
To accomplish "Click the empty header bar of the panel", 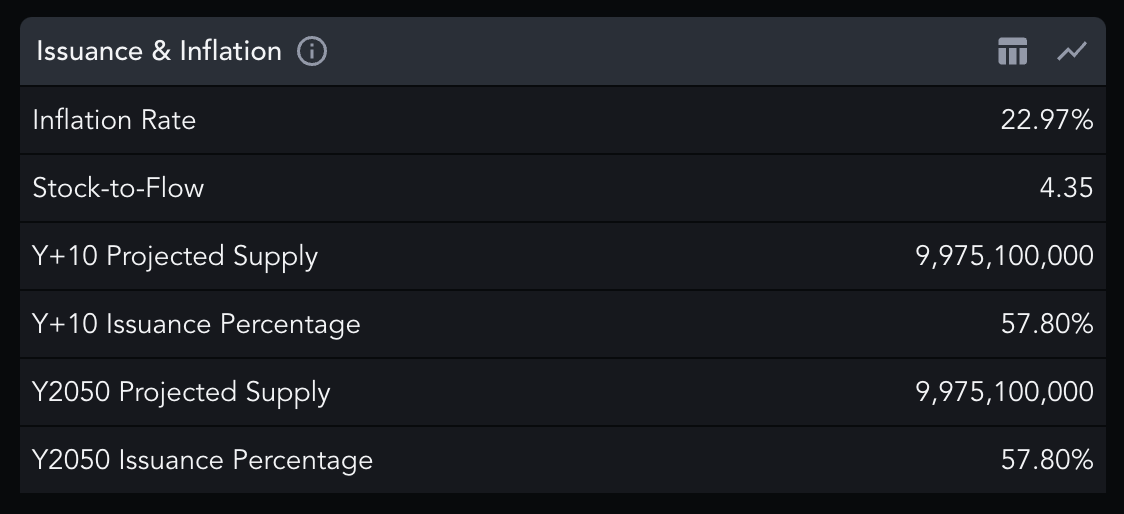I will [x=650, y=51].
